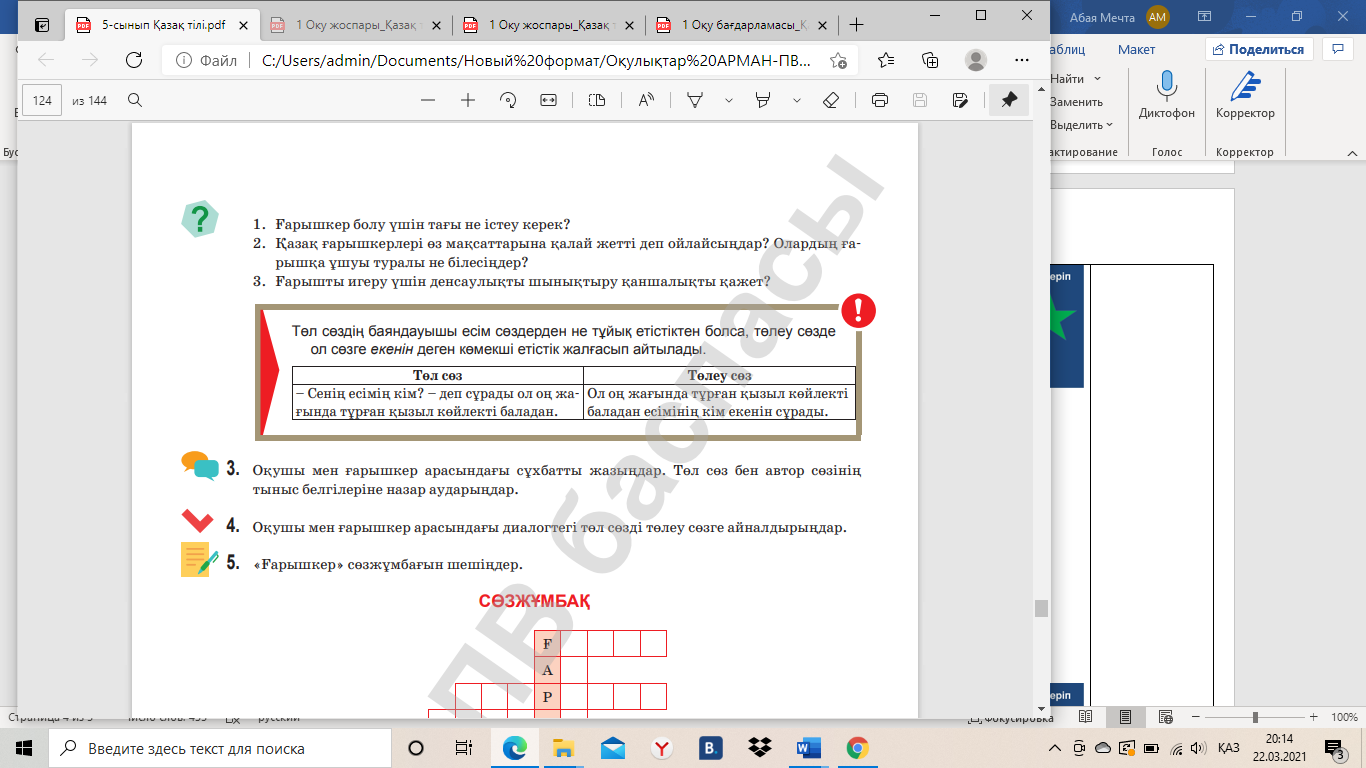Expand Highlight color options dropdown
This screenshot has height=768, width=1366.
coord(797,100)
